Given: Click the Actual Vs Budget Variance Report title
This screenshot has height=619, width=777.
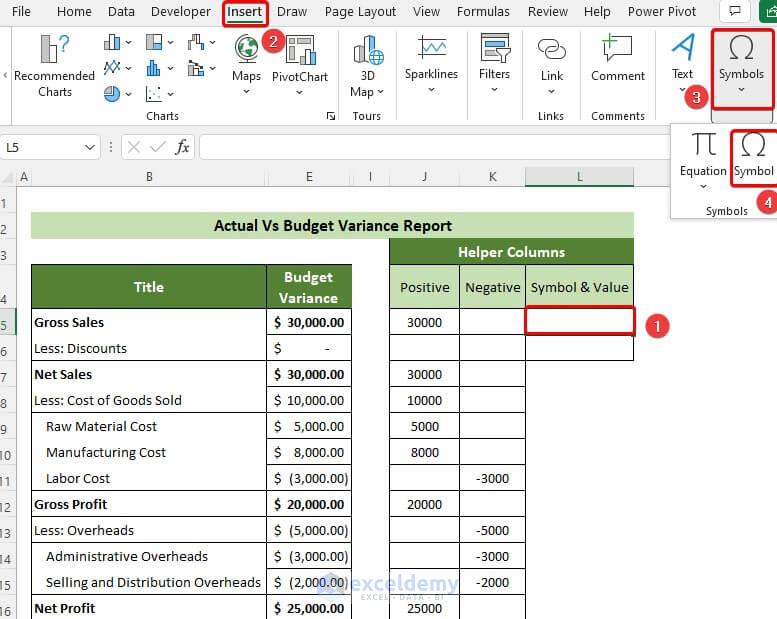Looking at the screenshot, I should pyautogui.click(x=333, y=226).
